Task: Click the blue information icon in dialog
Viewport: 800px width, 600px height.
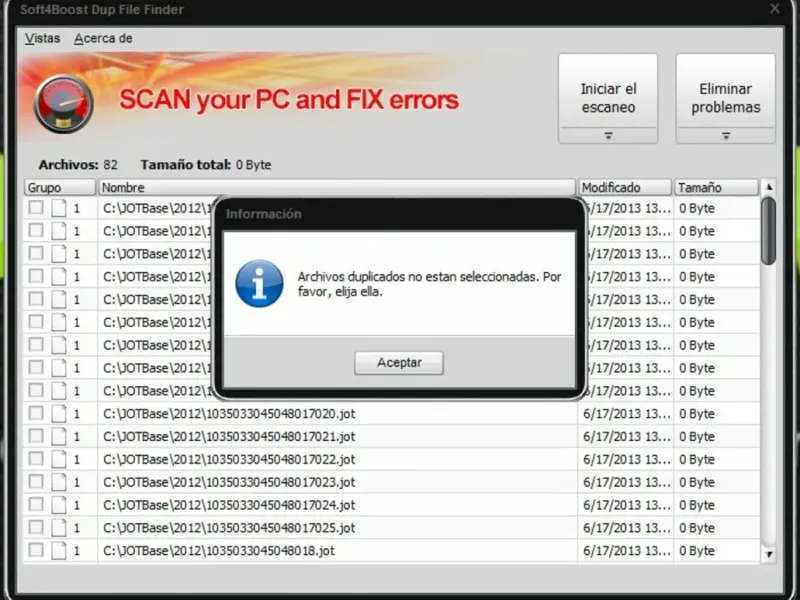Action: tap(259, 284)
